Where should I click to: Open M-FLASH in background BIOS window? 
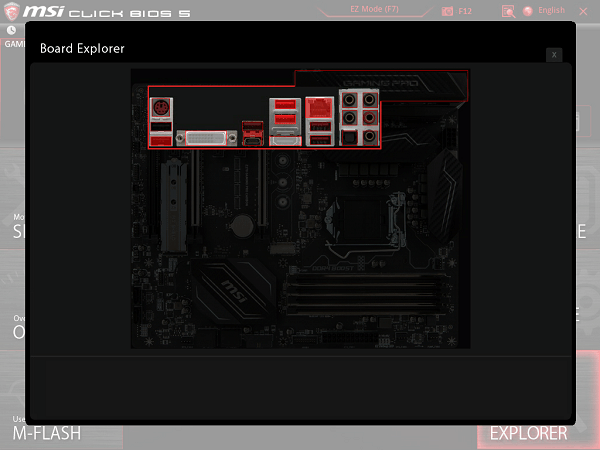(x=47, y=433)
